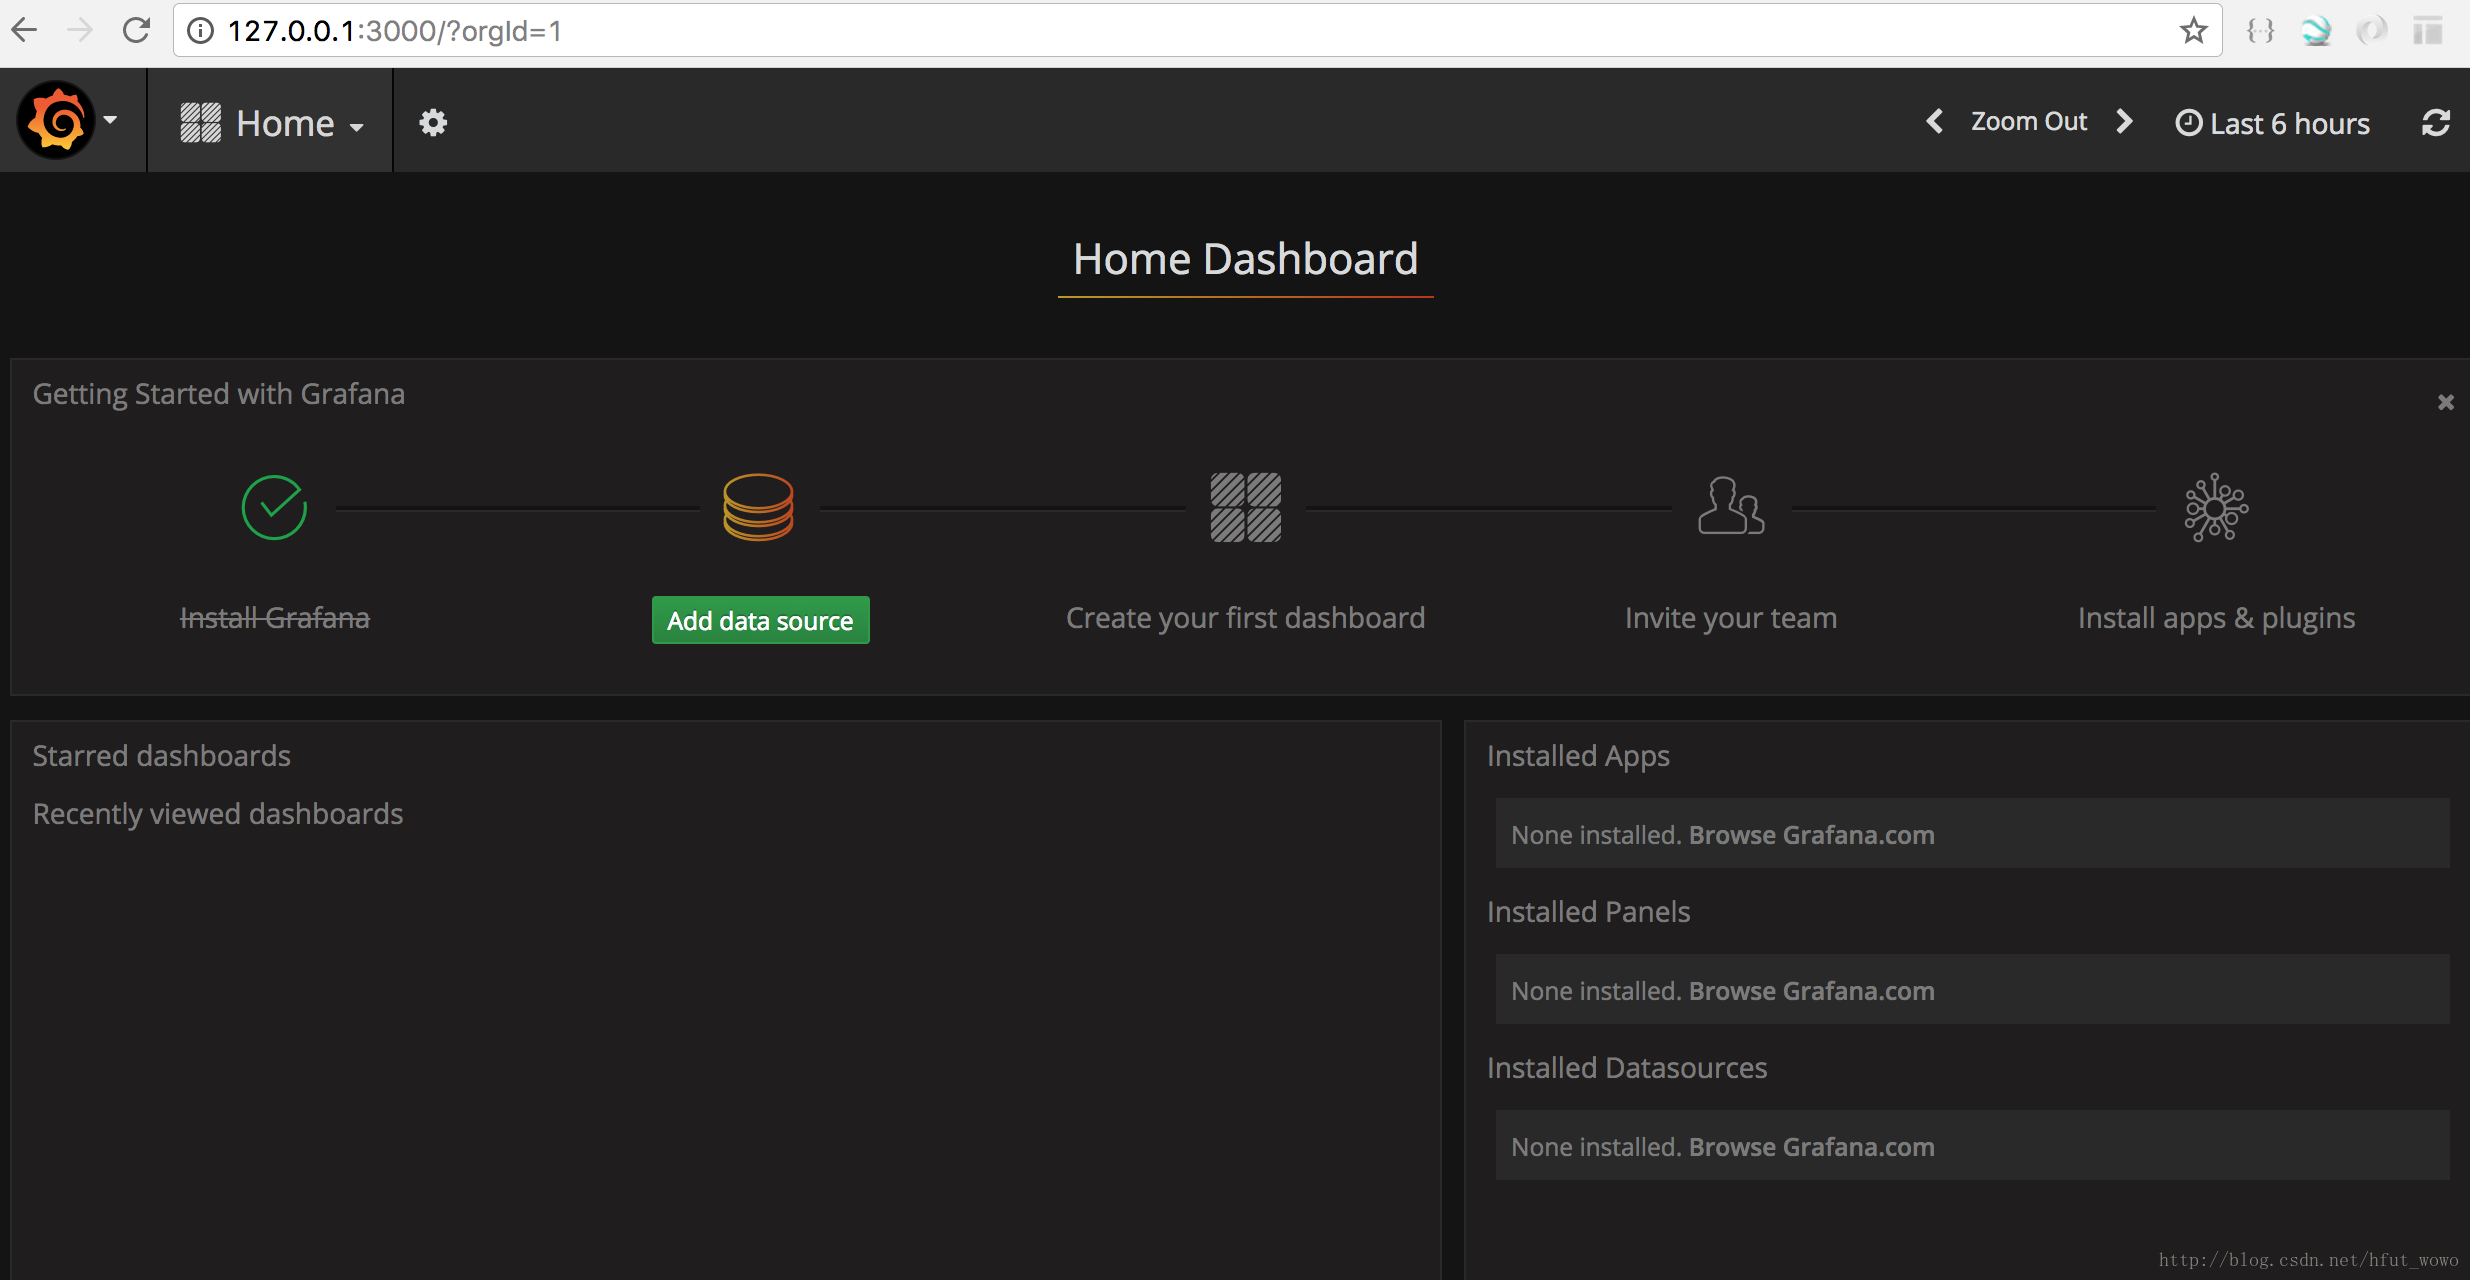
Task: Browse Grafana.com under Installed Panels
Action: coord(1812,991)
